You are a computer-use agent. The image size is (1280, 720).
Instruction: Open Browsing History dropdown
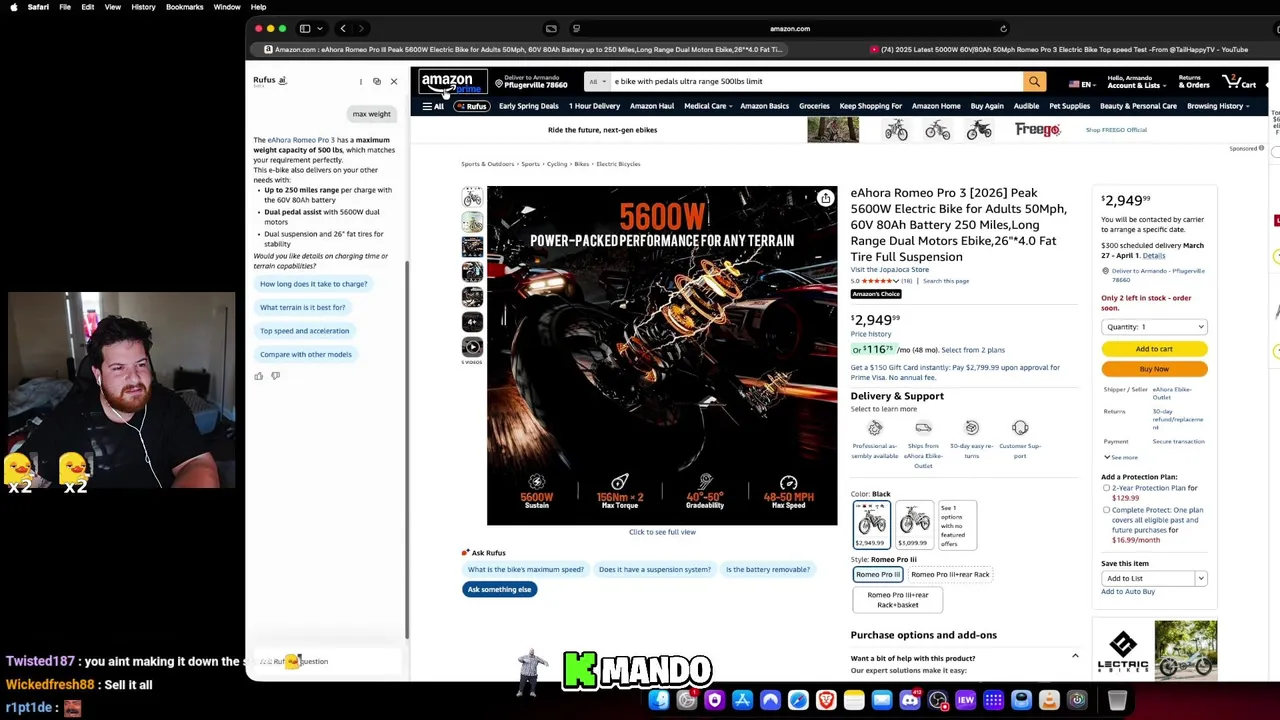(1219, 106)
